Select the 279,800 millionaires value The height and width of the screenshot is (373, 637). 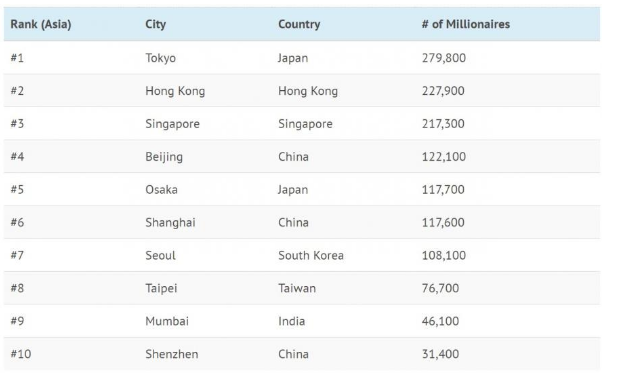click(444, 58)
